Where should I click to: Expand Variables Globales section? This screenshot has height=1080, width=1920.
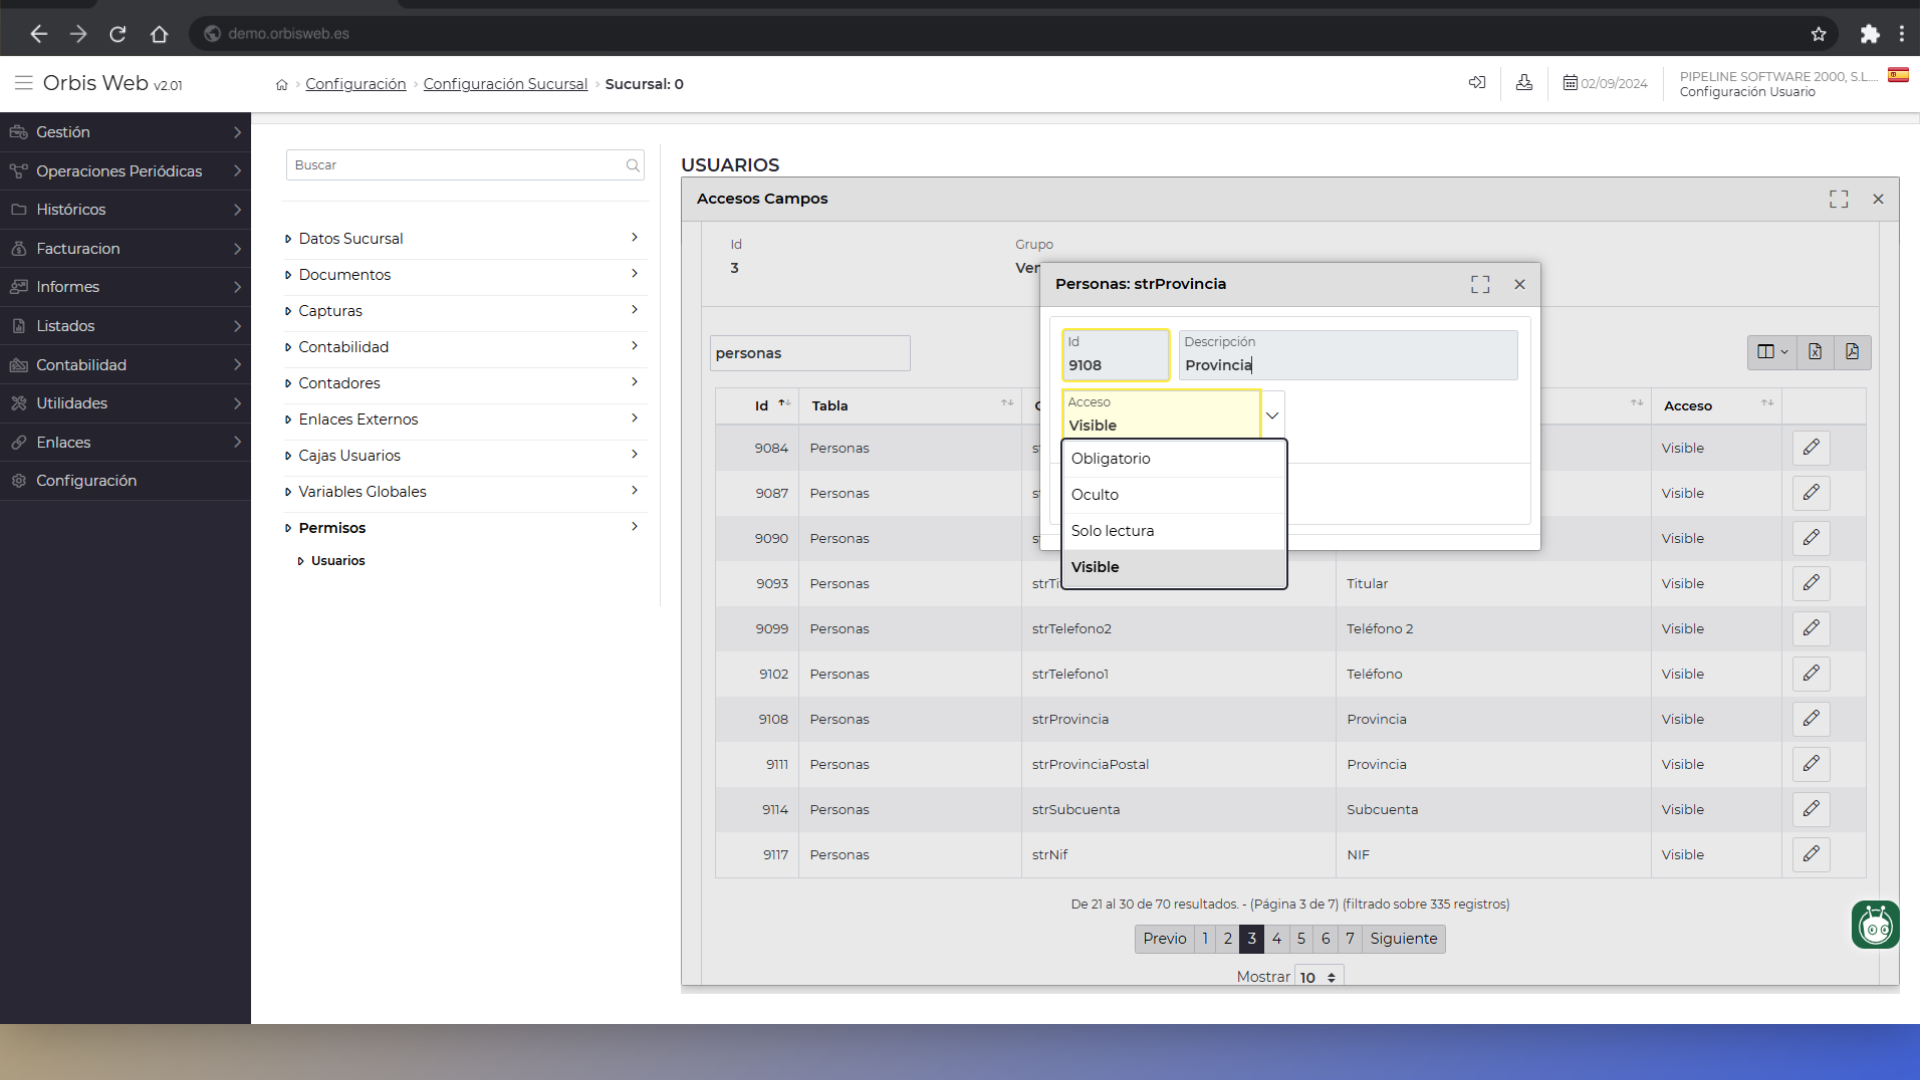(x=465, y=492)
